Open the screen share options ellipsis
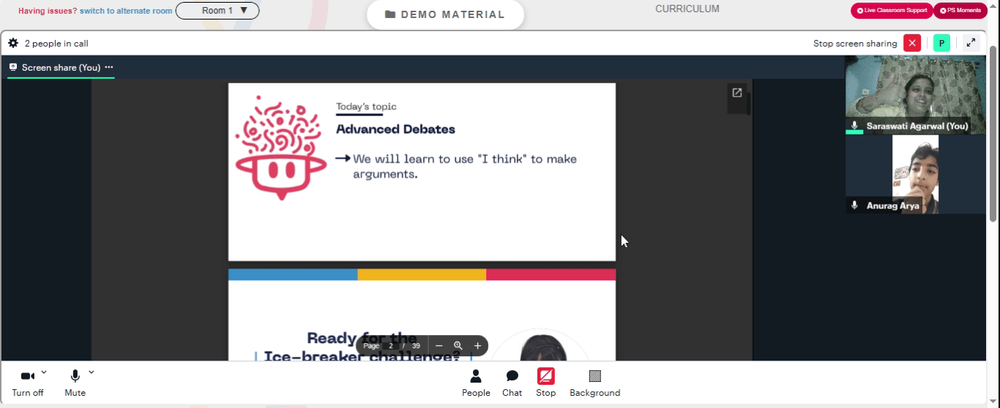Screen dimensions: 1000x408 (109, 67)
